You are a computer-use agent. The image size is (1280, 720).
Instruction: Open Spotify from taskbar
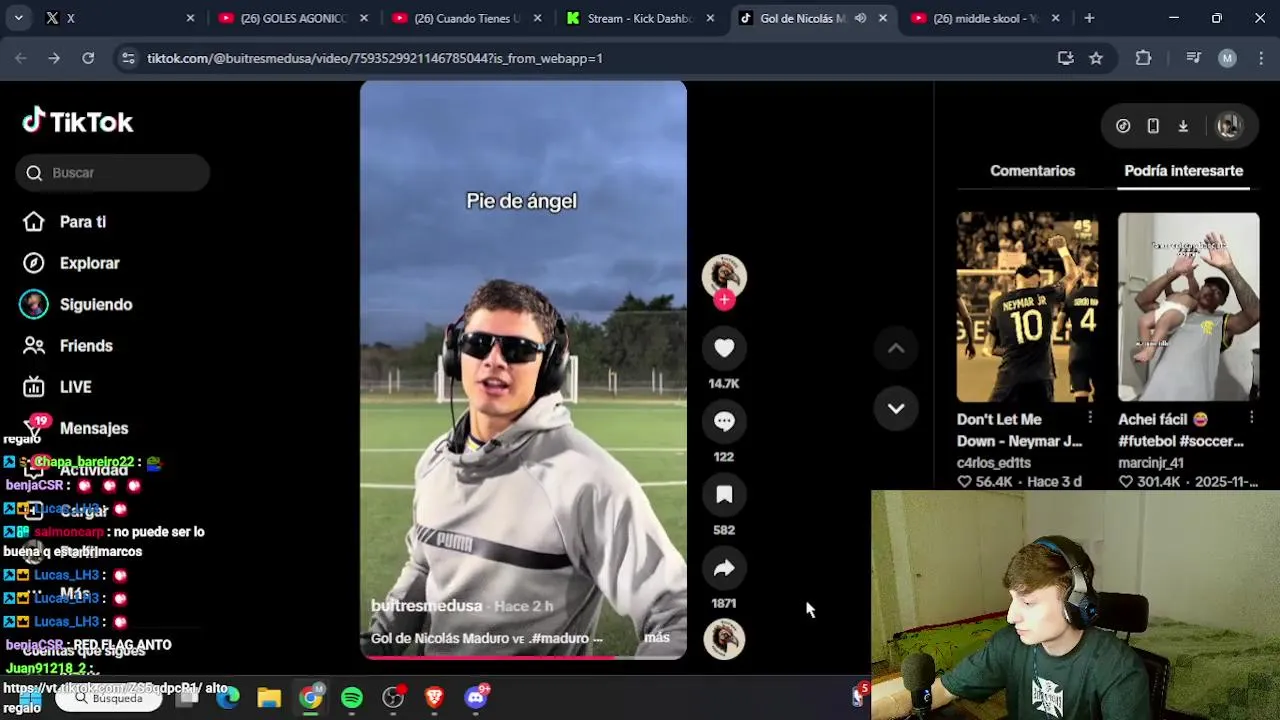coord(352,697)
